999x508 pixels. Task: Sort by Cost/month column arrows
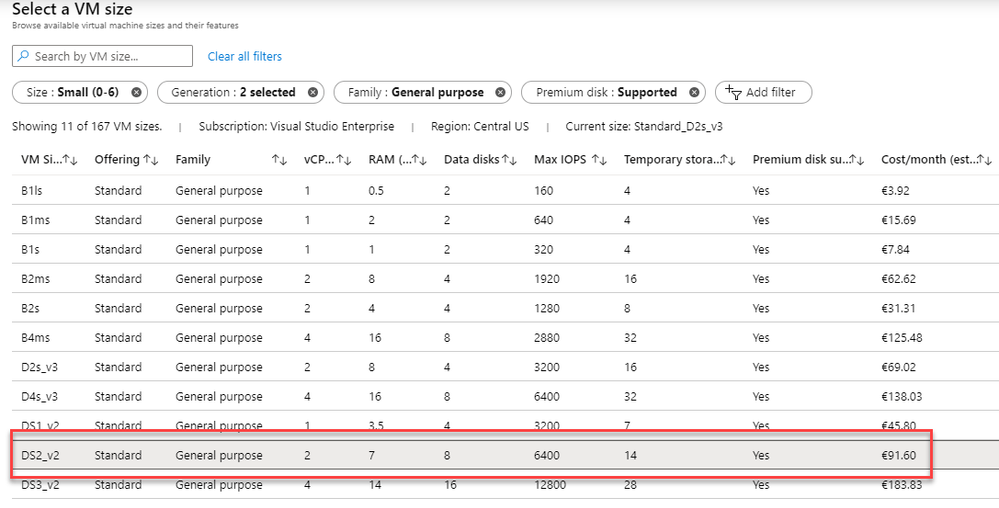(x=984, y=160)
